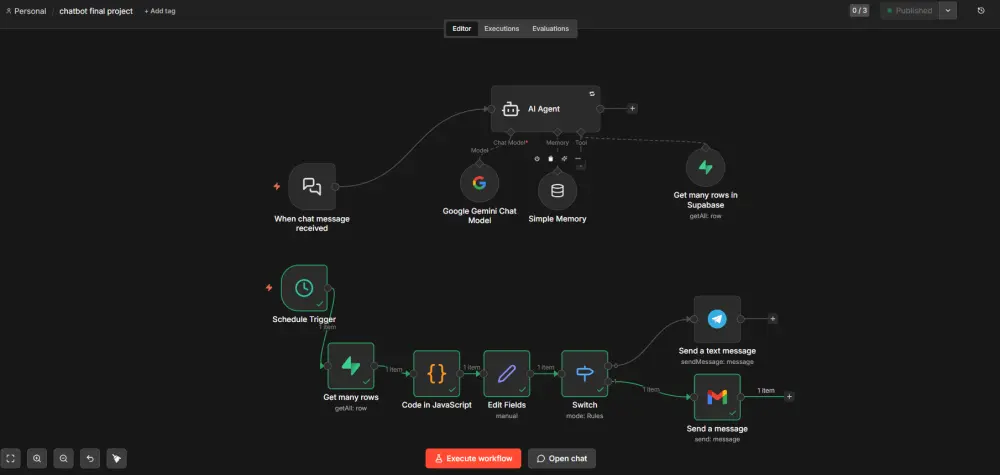Select the Schedule Trigger node

(x=304, y=288)
